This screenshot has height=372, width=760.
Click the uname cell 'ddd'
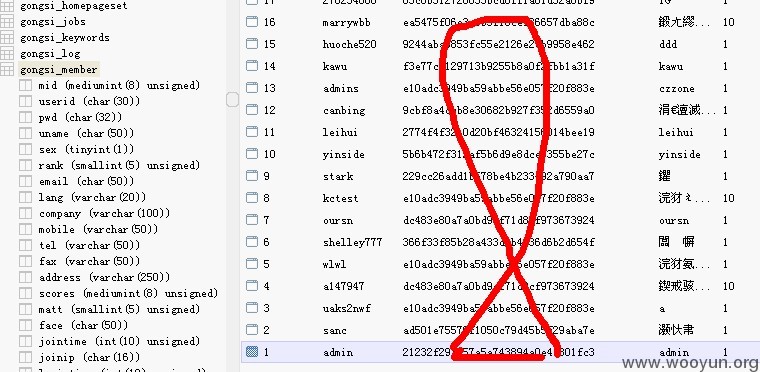tap(667, 44)
